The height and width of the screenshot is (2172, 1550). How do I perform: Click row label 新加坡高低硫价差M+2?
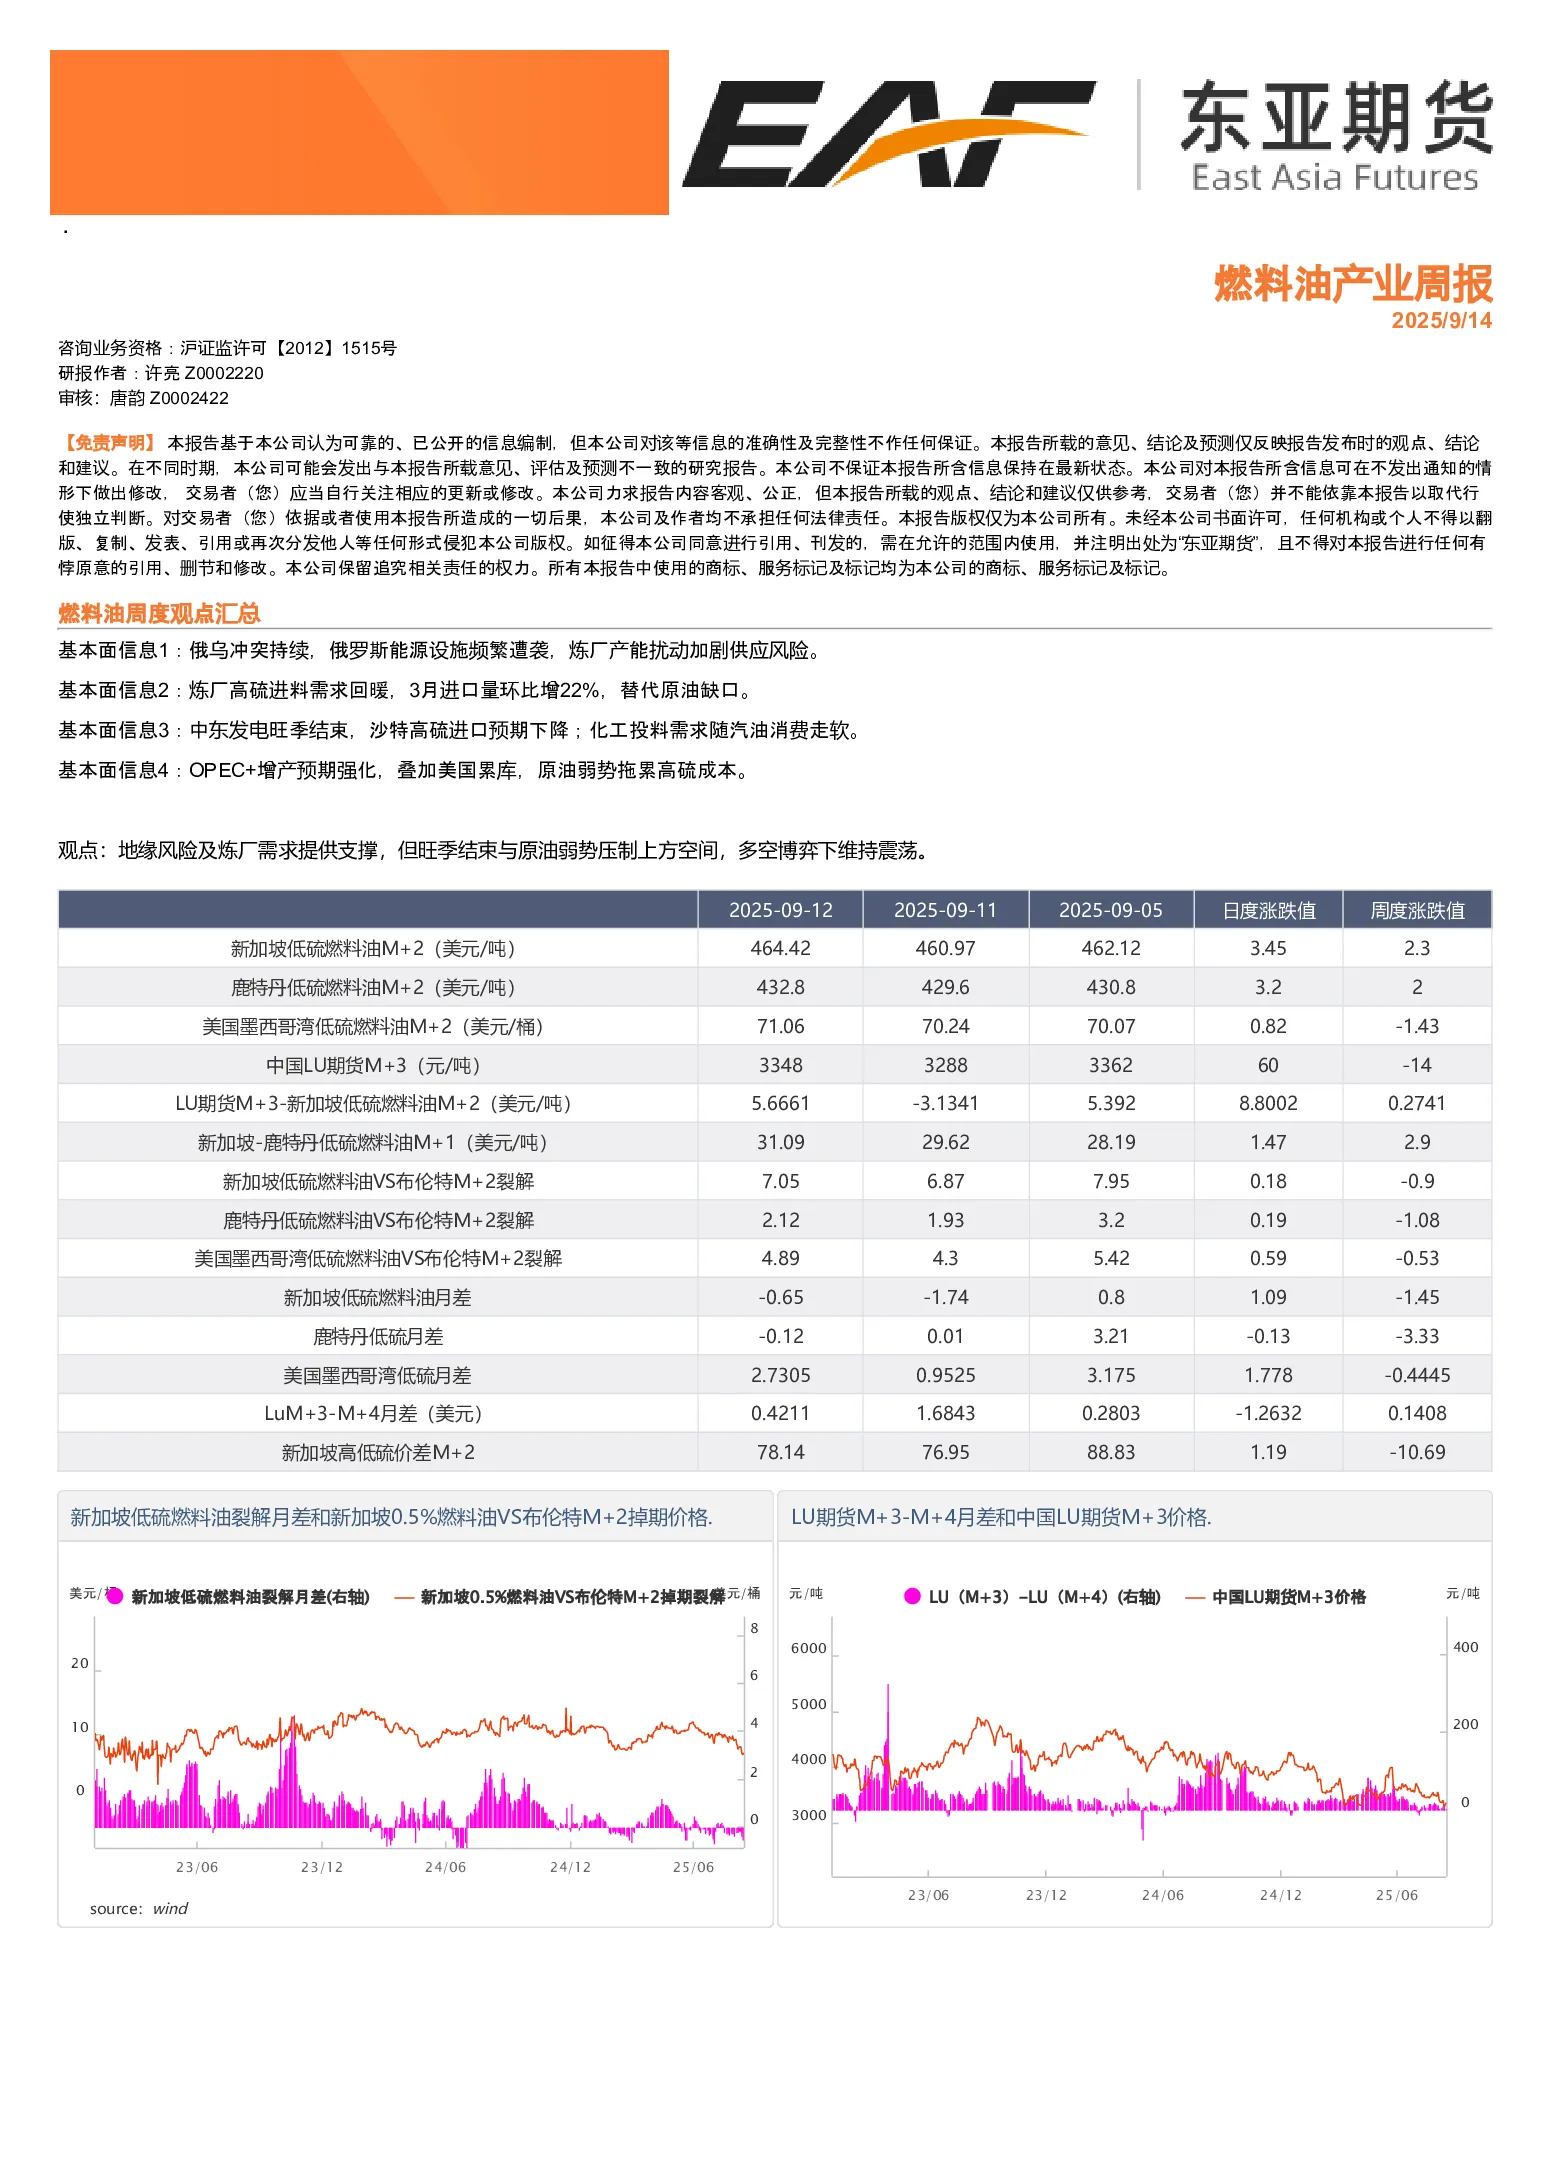pyautogui.click(x=378, y=1452)
